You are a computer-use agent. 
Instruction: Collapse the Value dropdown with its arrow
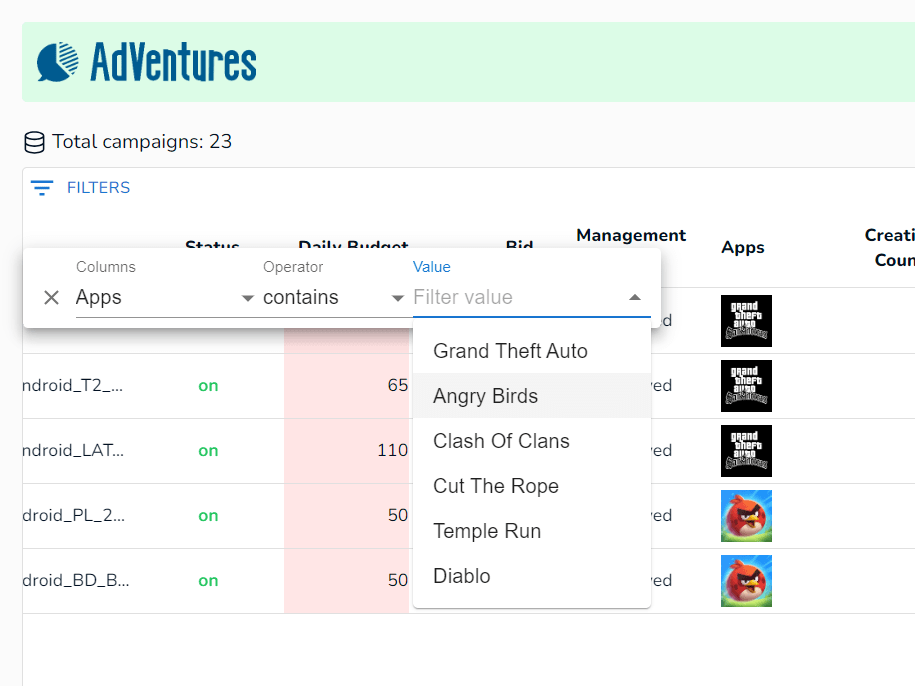point(634,297)
